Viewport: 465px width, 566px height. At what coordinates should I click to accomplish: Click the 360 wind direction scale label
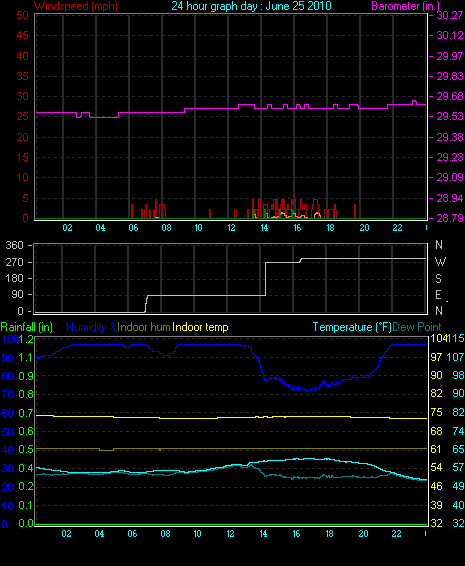tap(14, 245)
